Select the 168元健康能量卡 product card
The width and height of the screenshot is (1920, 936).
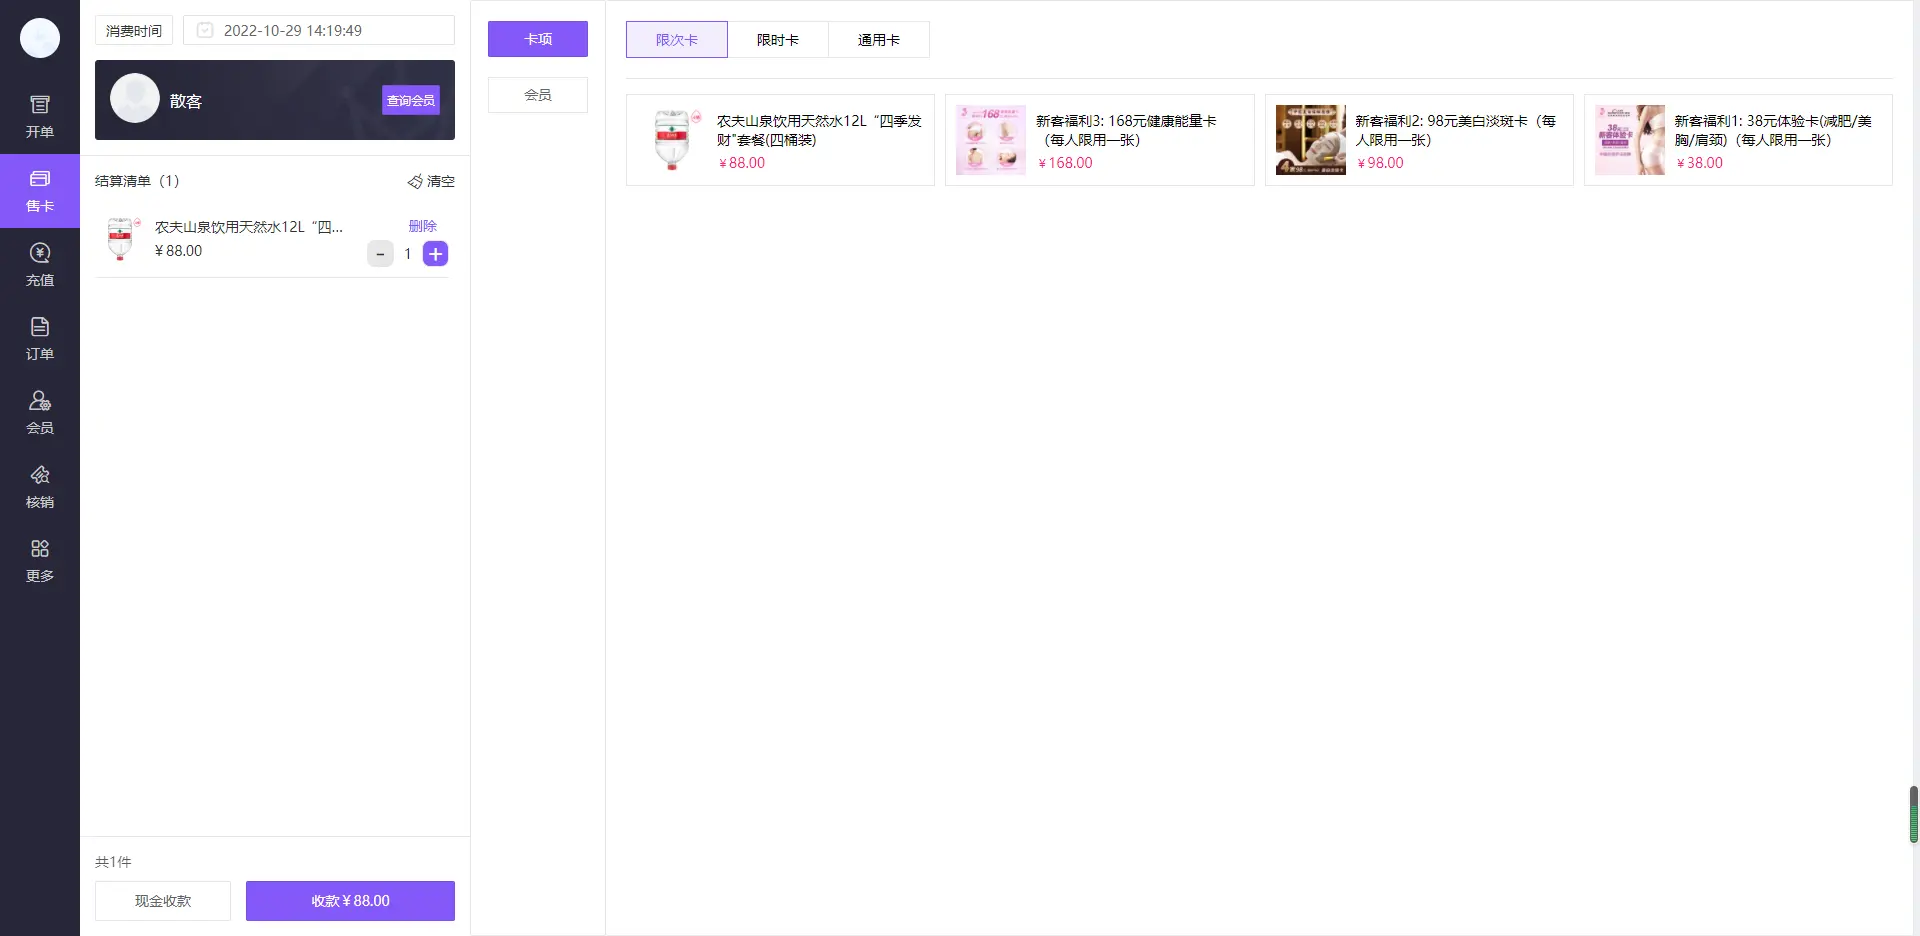tap(1099, 140)
